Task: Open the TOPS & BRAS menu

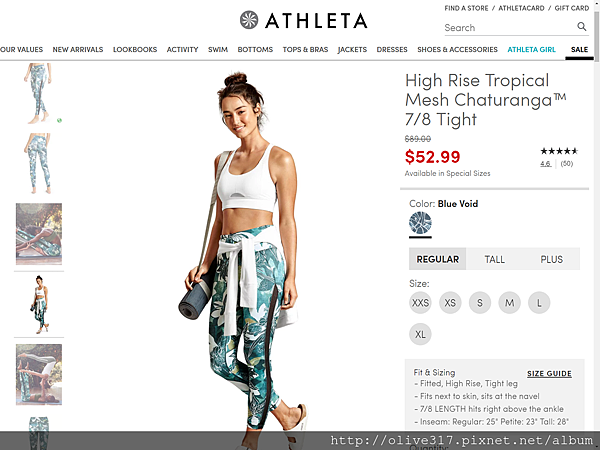Action: (305, 49)
